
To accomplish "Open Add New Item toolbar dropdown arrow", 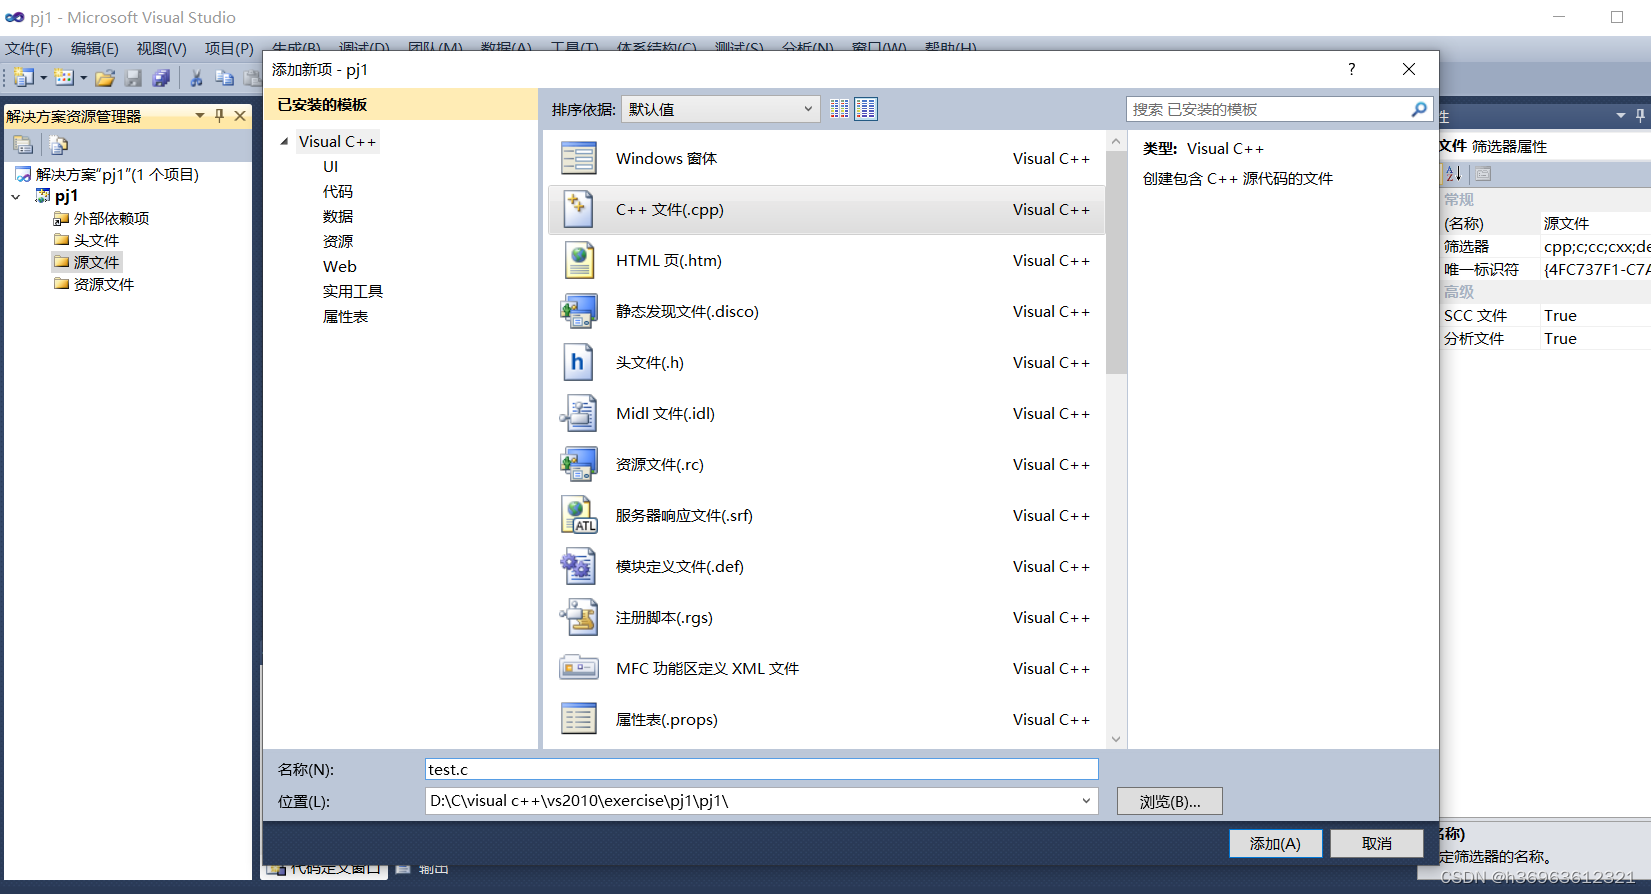I will [83, 78].
